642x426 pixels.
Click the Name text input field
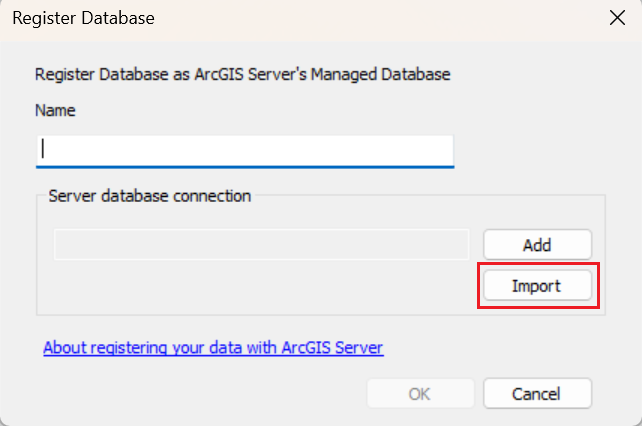coord(245,152)
